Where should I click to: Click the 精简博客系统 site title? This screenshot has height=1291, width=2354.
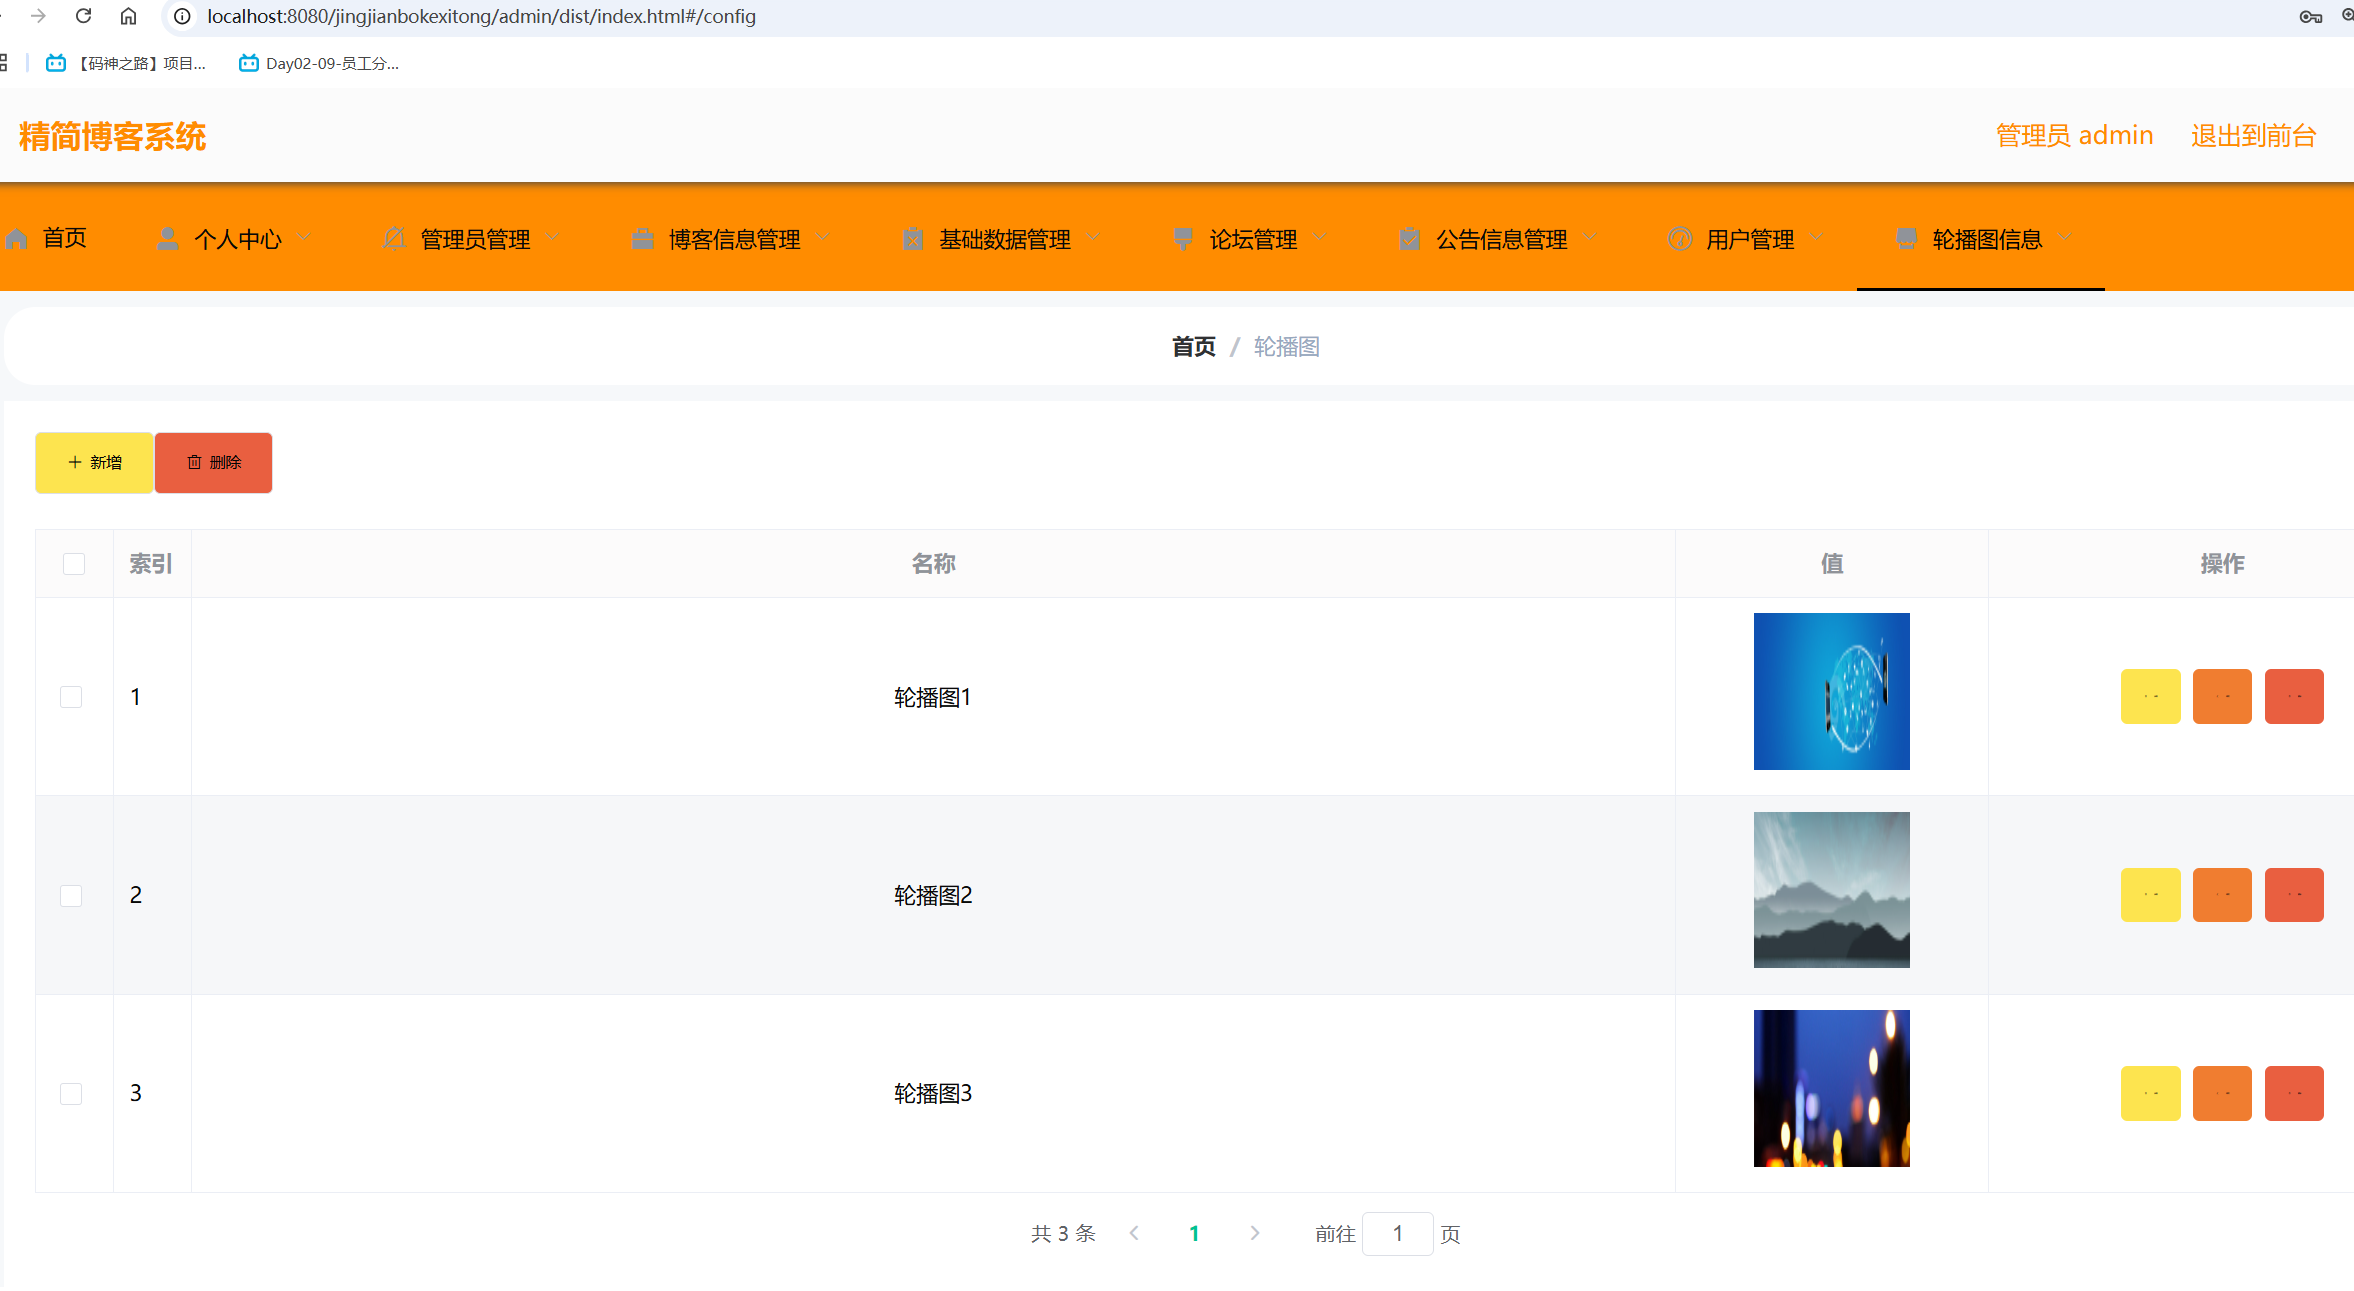[x=112, y=136]
